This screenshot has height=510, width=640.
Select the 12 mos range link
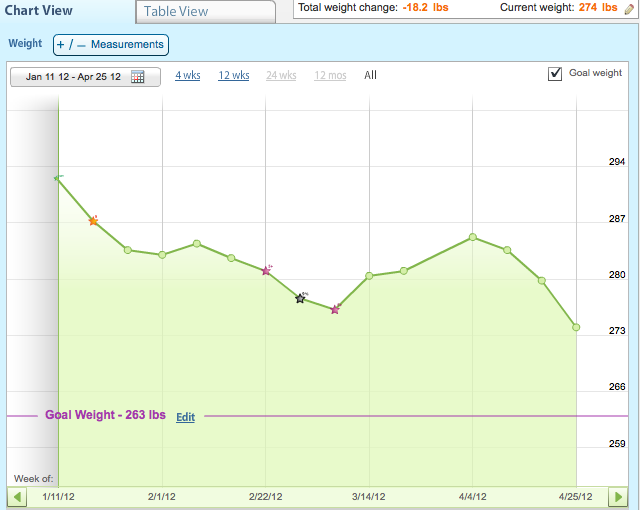(x=330, y=75)
